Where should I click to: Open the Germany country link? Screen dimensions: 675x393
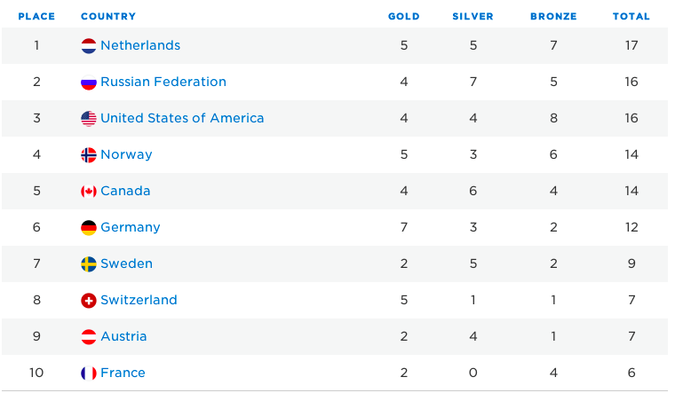click(x=130, y=227)
